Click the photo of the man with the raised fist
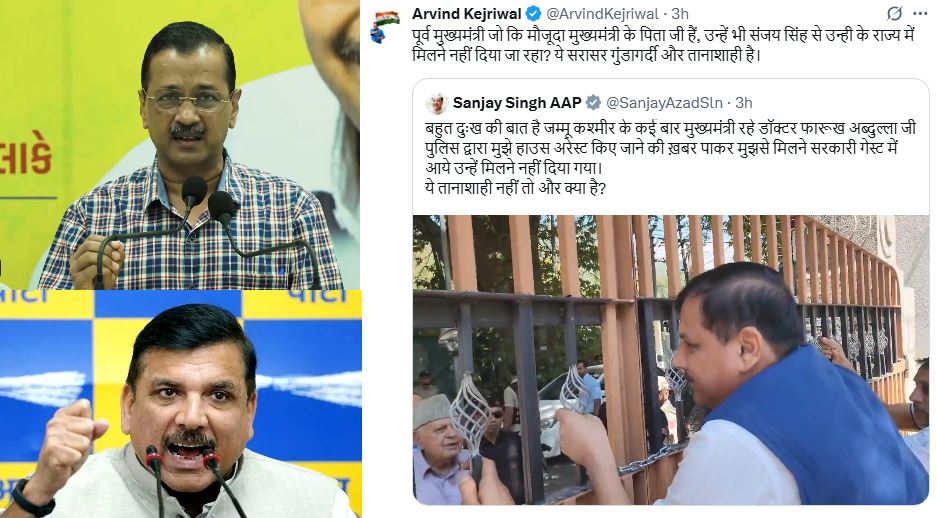 tap(180, 404)
